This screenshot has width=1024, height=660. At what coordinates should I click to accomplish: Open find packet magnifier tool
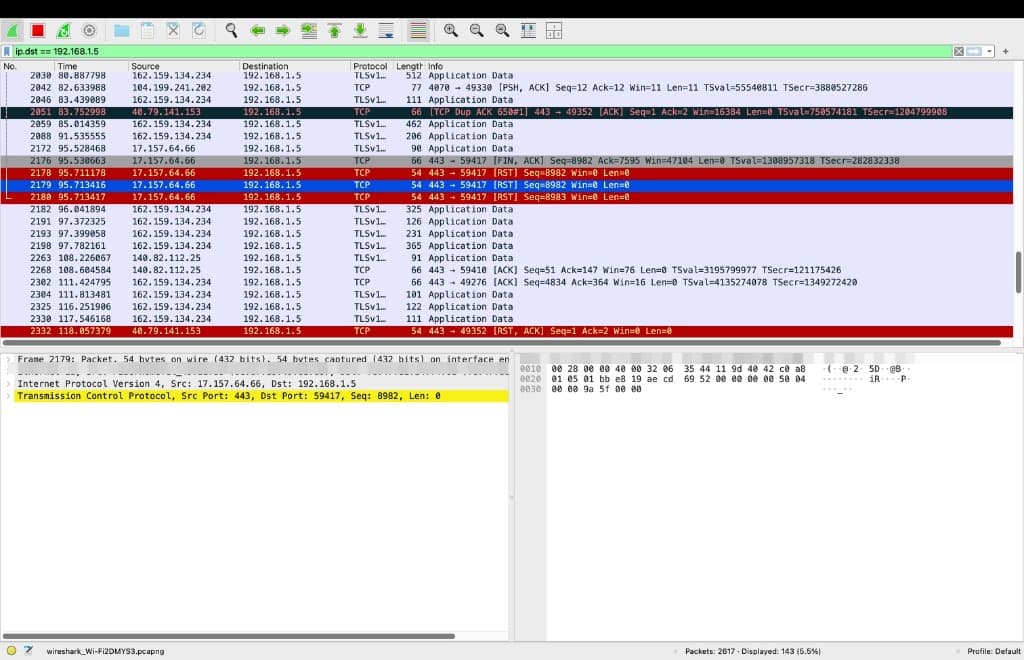(x=231, y=30)
